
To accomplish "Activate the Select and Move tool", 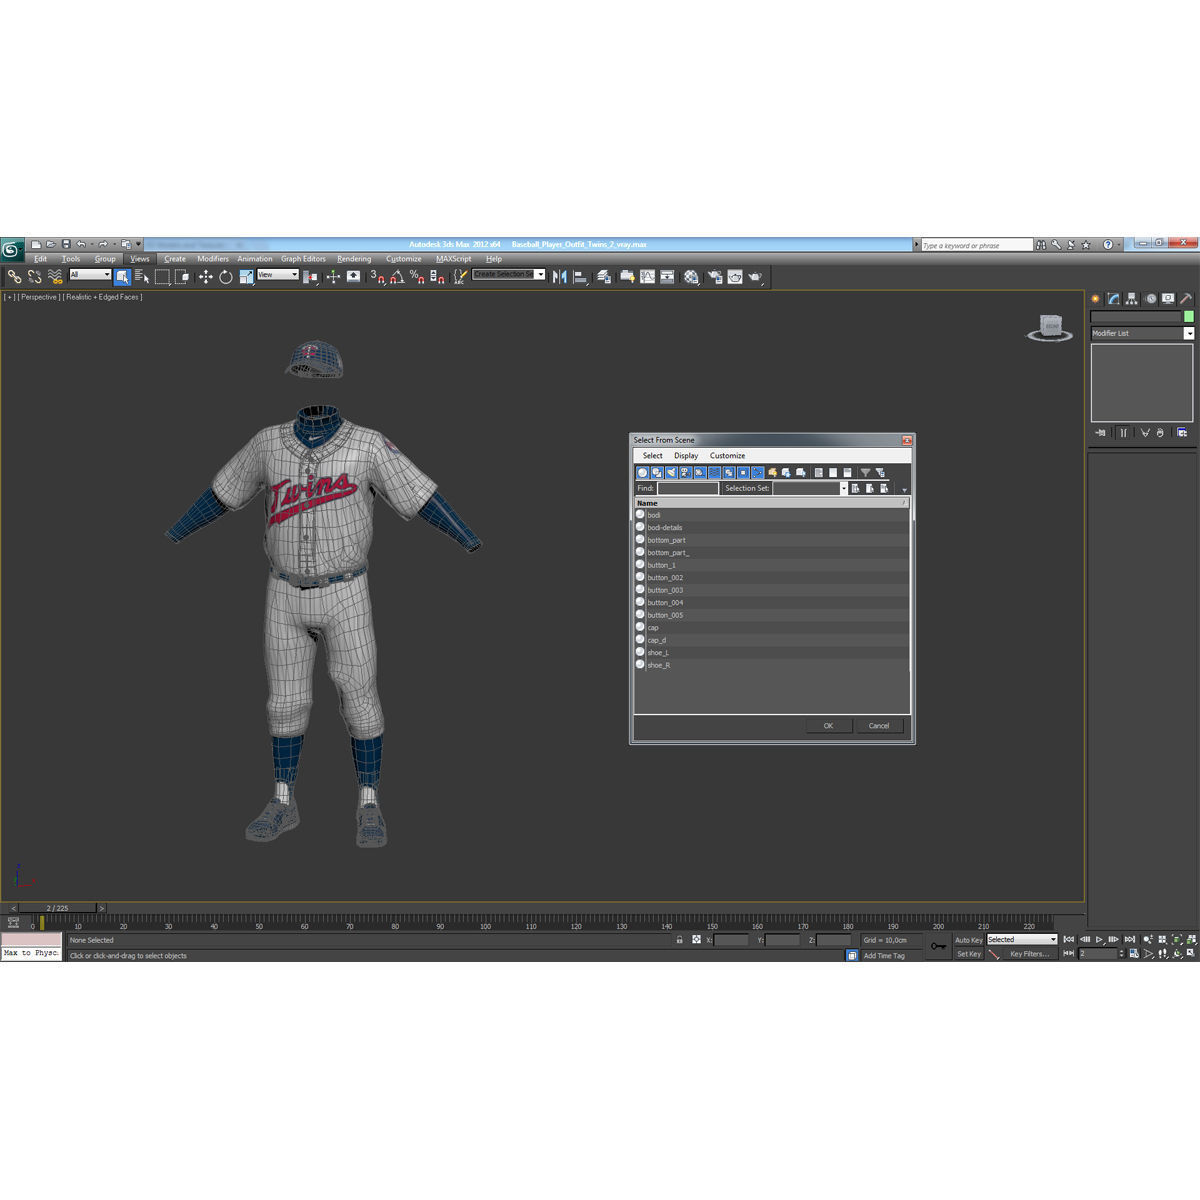I will (206, 277).
